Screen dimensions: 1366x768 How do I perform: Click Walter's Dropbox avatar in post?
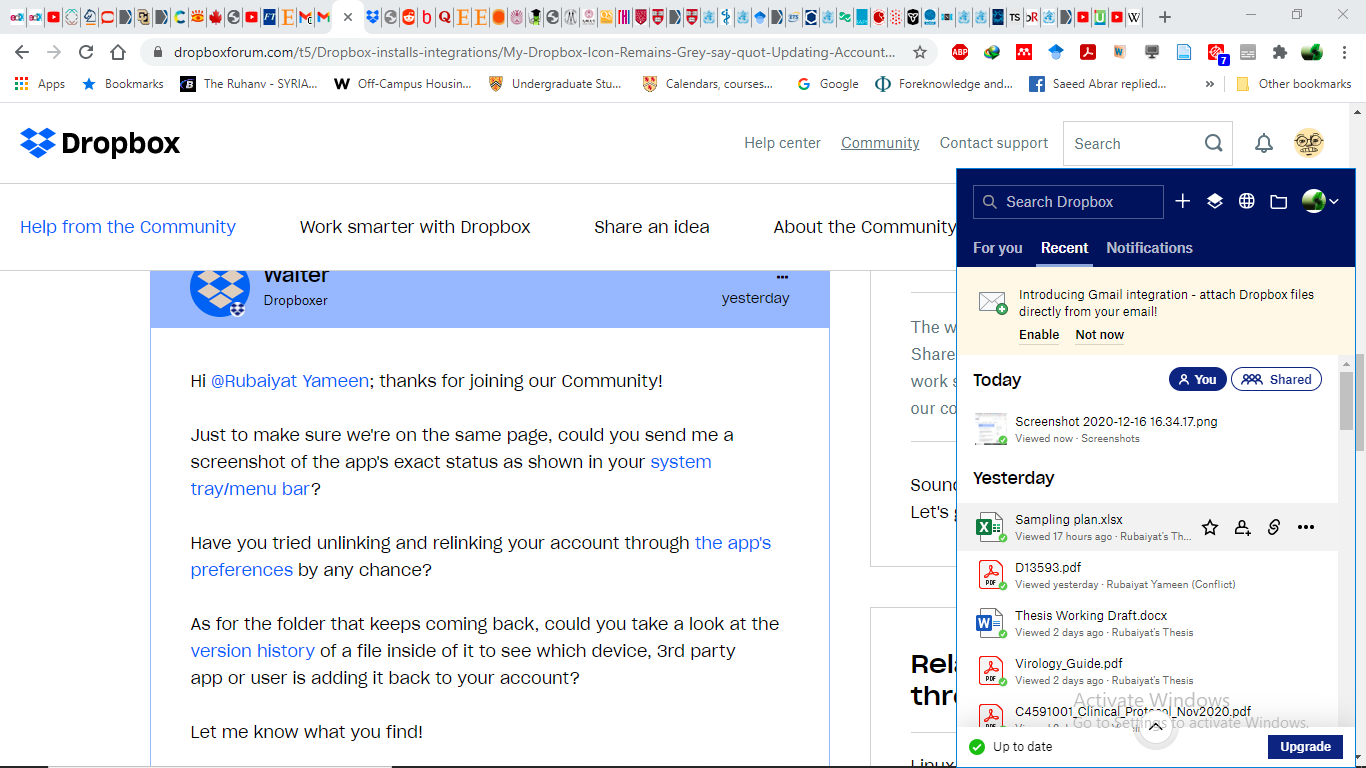[220, 290]
